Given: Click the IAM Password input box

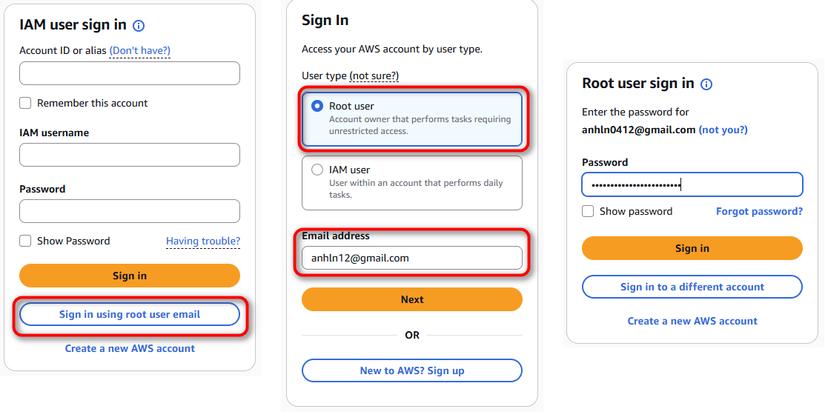Looking at the screenshot, I should point(129,211).
